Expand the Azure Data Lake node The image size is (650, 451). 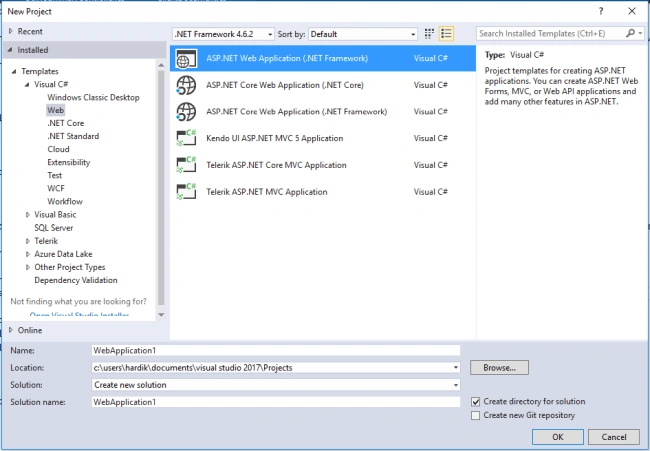pyautogui.click(x=28, y=255)
